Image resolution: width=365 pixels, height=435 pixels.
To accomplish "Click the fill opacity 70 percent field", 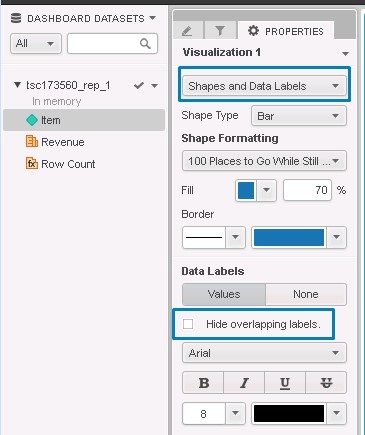I will pyautogui.click(x=307, y=190).
